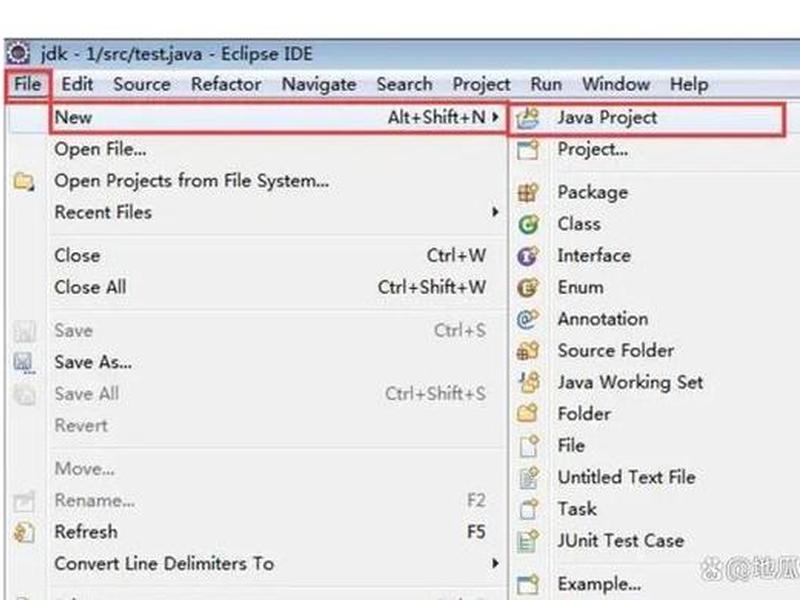Image resolution: width=800 pixels, height=600 pixels.
Task: Expand the New submenu arrow
Action: coord(495,117)
